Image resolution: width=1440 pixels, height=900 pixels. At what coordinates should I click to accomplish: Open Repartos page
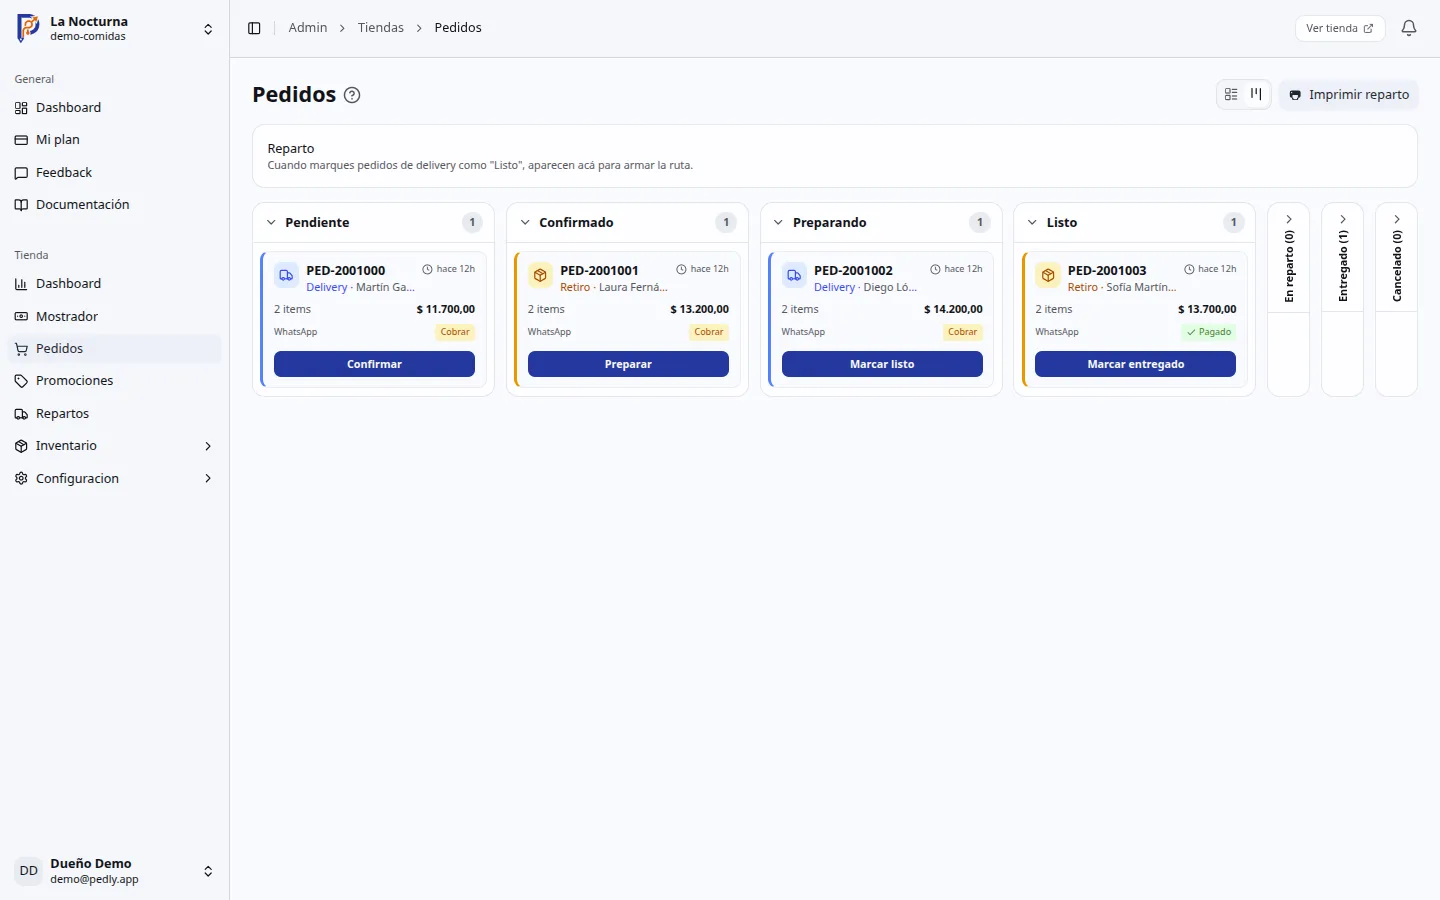tap(115, 414)
